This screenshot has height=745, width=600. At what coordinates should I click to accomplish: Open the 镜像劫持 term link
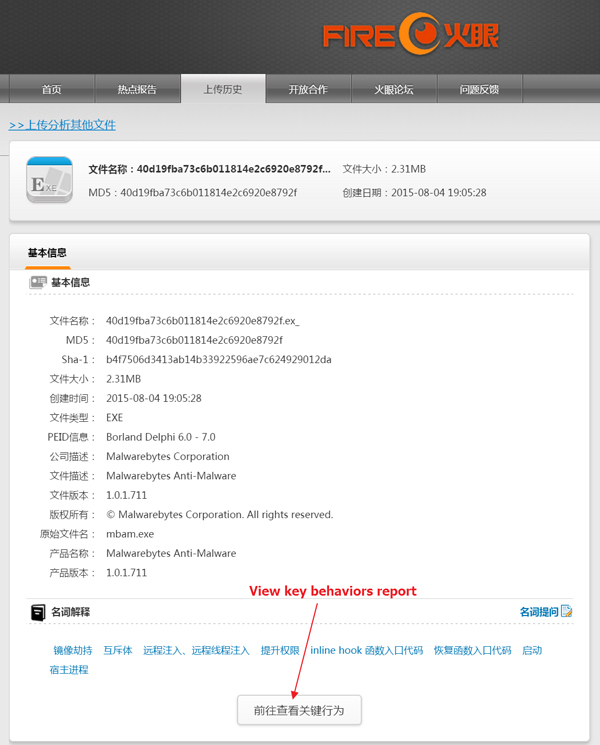point(73,650)
